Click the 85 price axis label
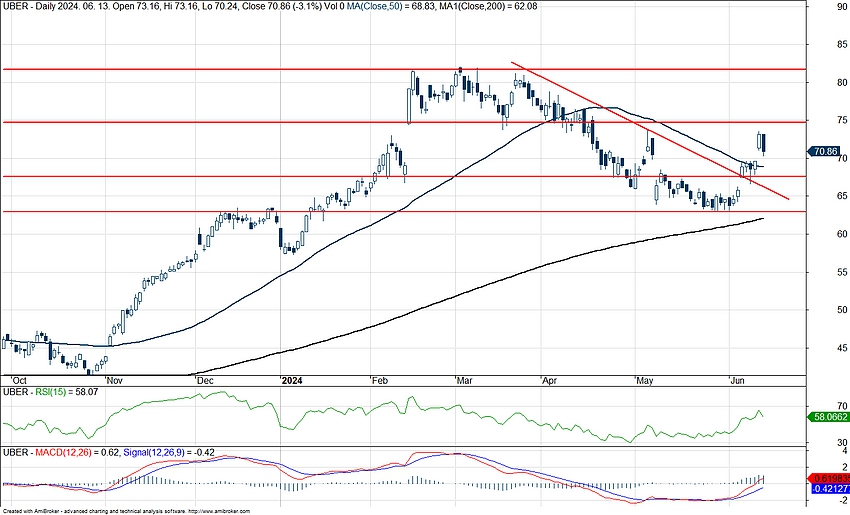The height and width of the screenshot is (515, 850). (842, 44)
